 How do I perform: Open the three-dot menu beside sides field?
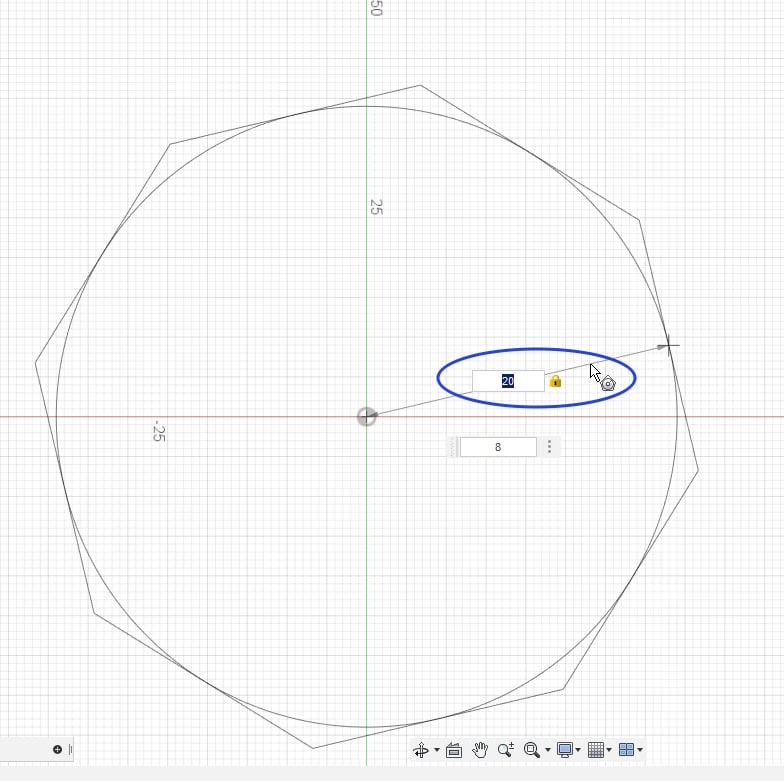pyautogui.click(x=550, y=446)
